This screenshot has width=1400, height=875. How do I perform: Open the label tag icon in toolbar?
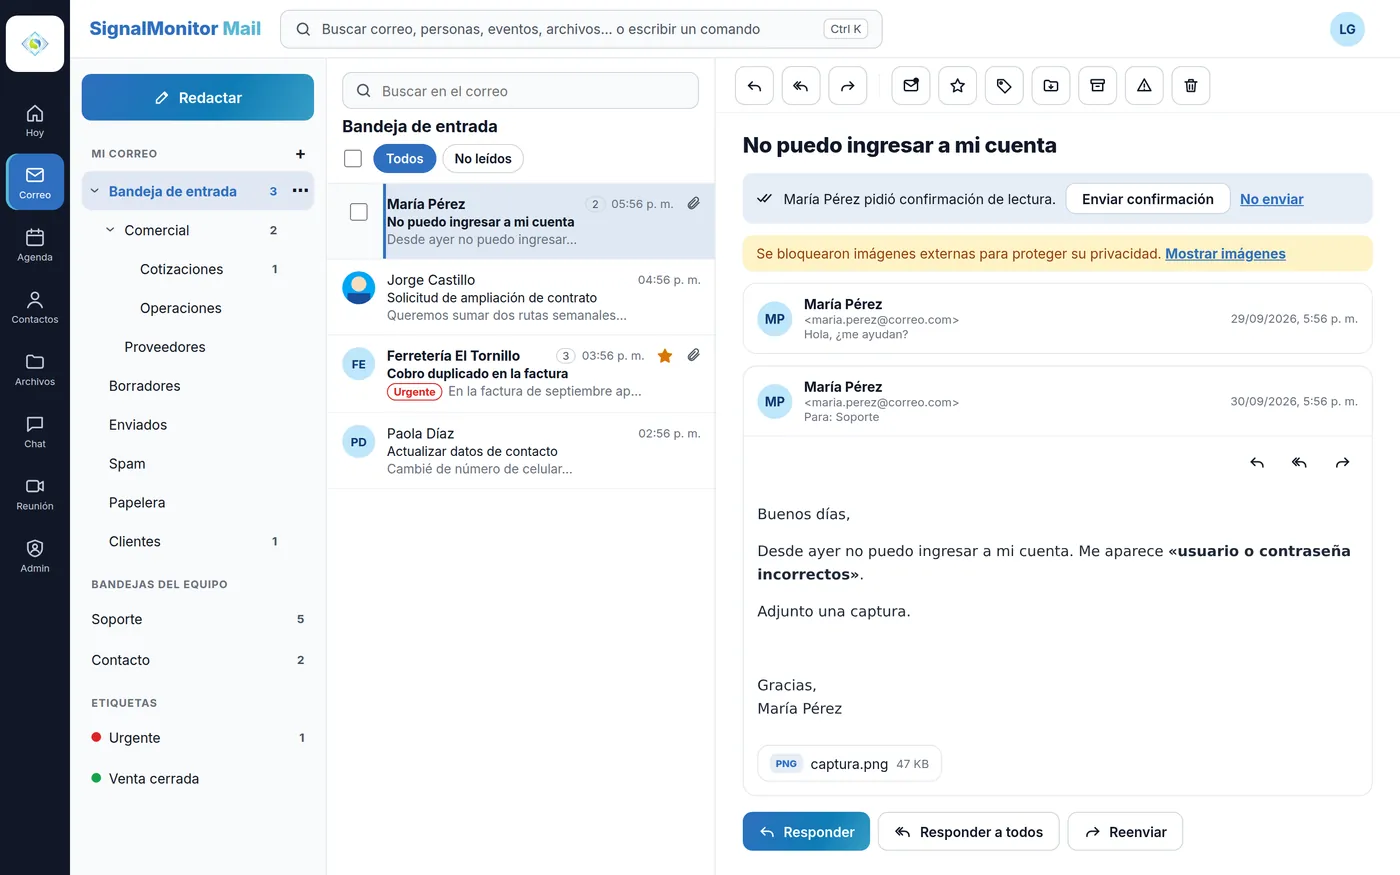pos(1004,86)
